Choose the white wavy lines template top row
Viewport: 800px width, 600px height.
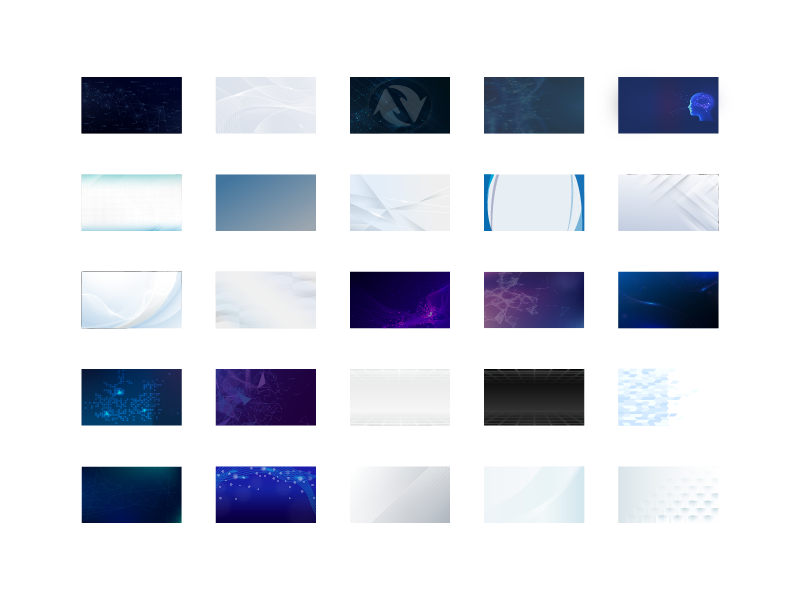coord(265,103)
